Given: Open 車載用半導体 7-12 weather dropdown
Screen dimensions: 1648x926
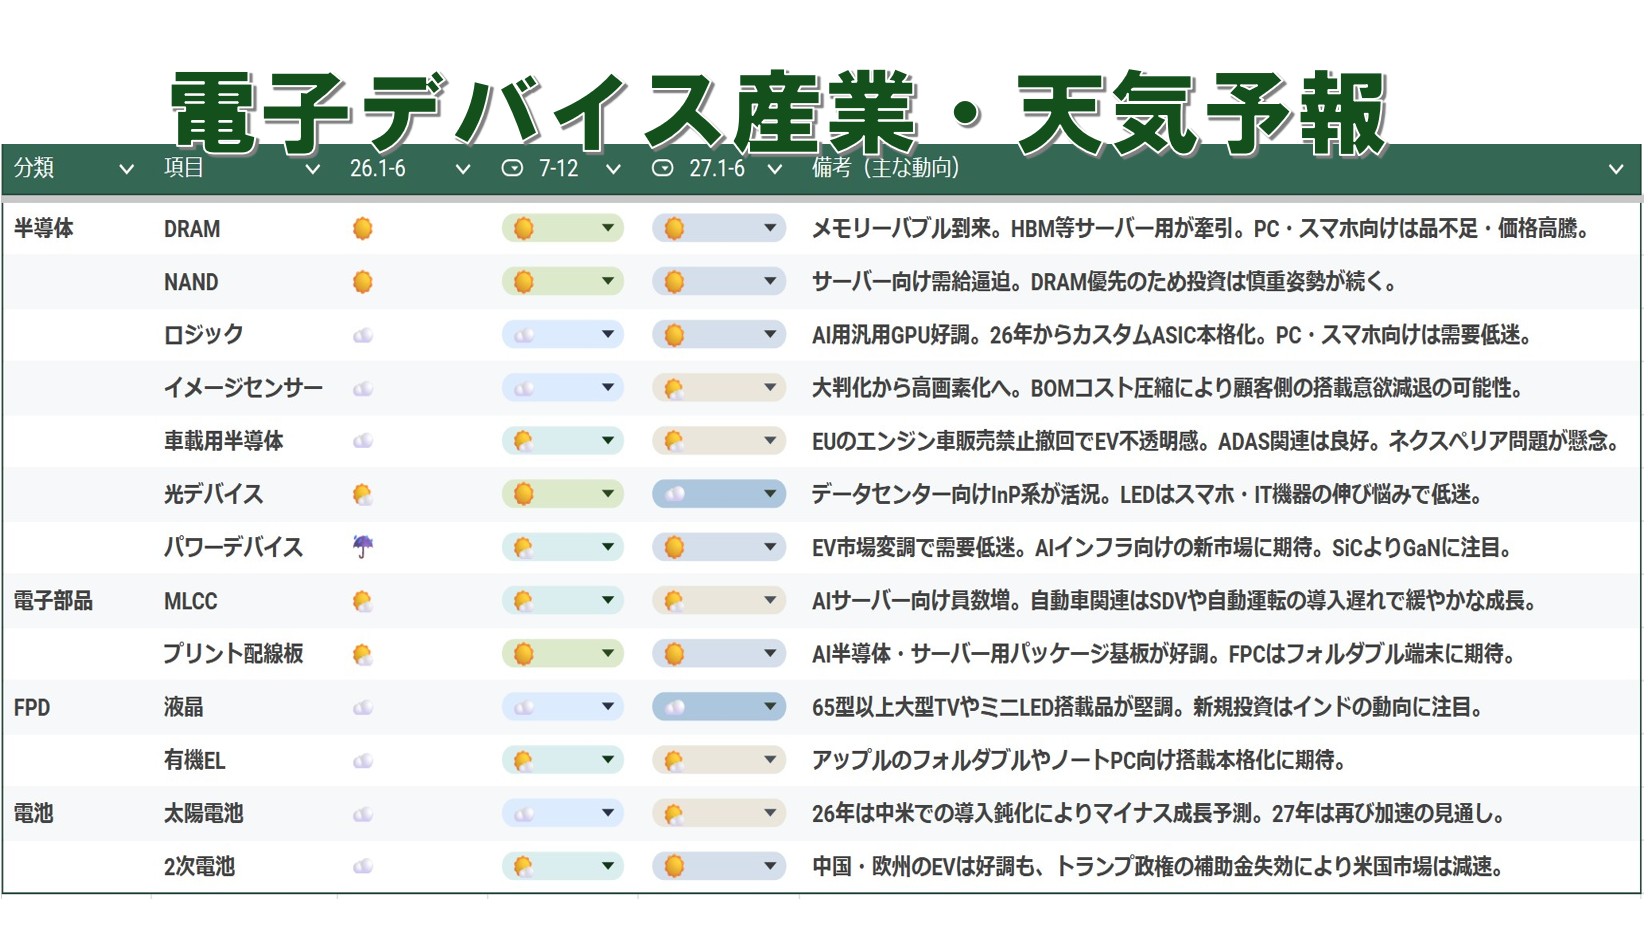Looking at the screenshot, I should [x=563, y=441].
